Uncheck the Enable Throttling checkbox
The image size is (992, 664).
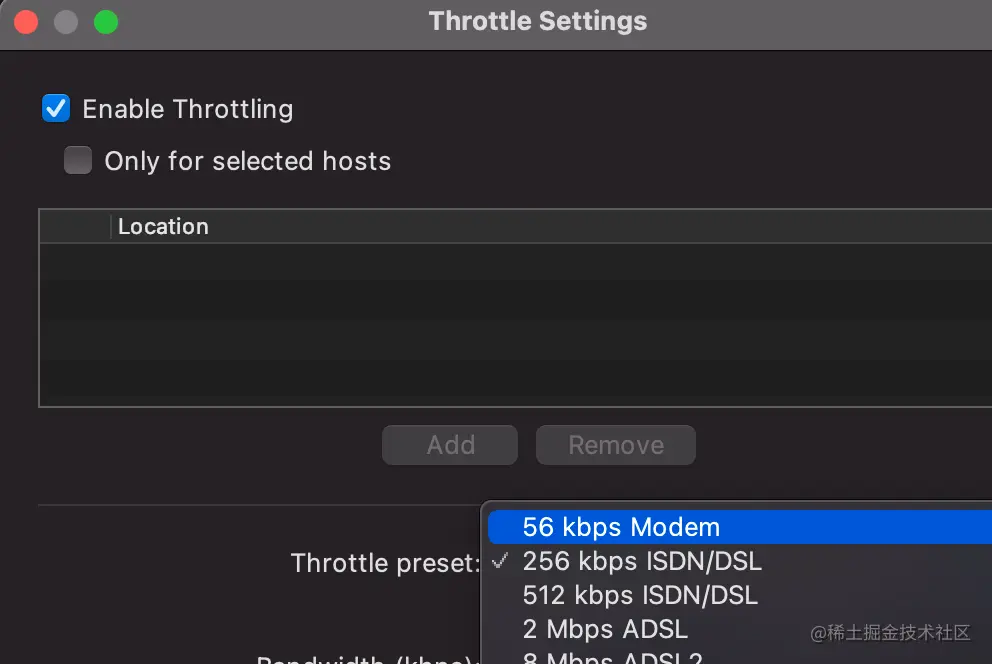(56, 108)
